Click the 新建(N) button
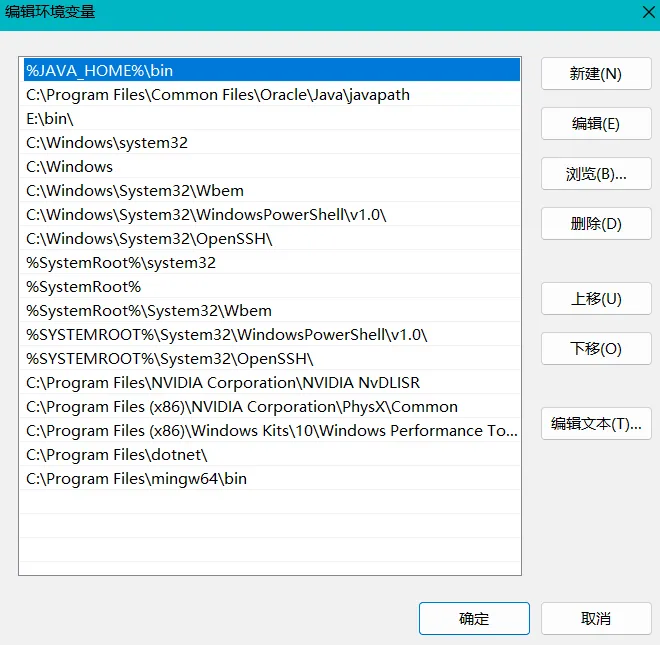The width and height of the screenshot is (660, 645). [x=596, y=74]
